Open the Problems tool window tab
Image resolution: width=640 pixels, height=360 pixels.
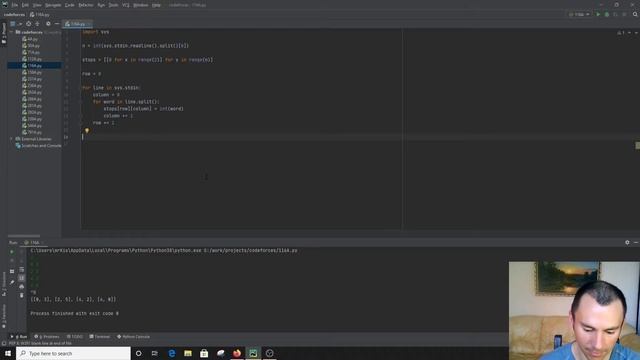click(x=47, y=337)
